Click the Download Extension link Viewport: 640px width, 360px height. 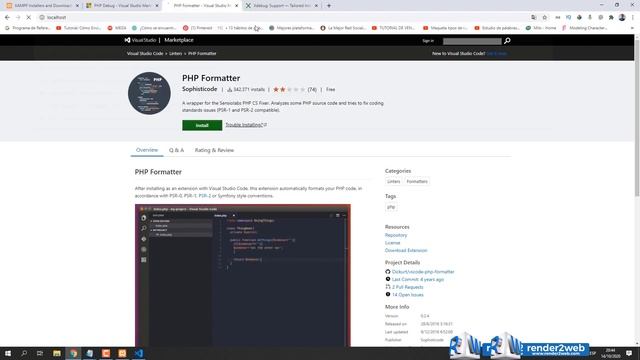(406, 250)
